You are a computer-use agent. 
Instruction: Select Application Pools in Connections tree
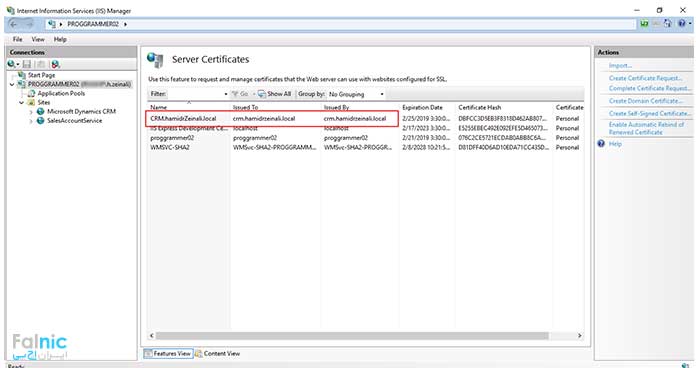tap(61, 93)
